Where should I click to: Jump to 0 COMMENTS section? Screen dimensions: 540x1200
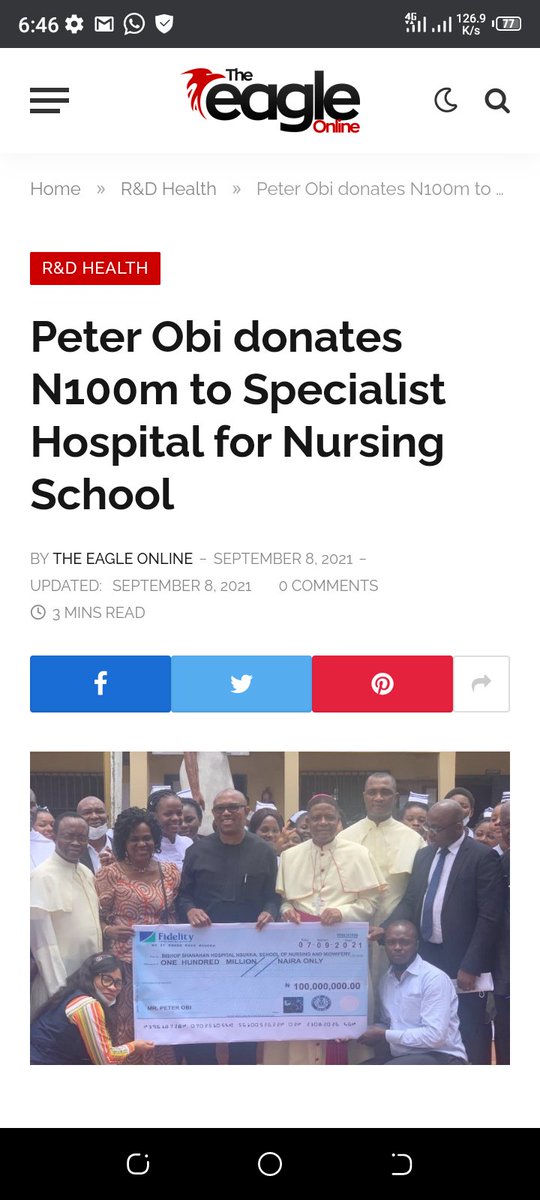(328, 585)
